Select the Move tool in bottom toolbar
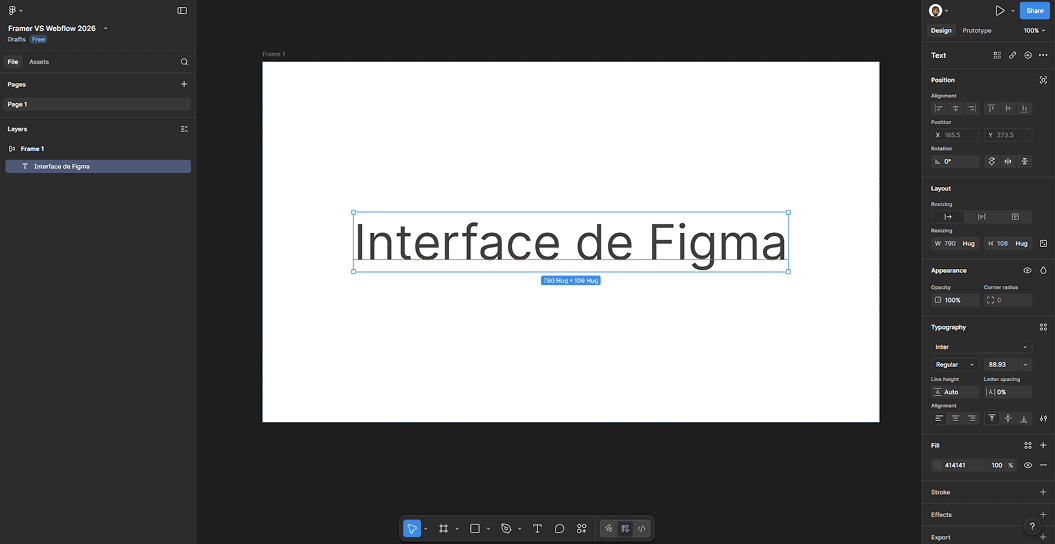This screenshot has width=1055, height=544. click(412, 529)
